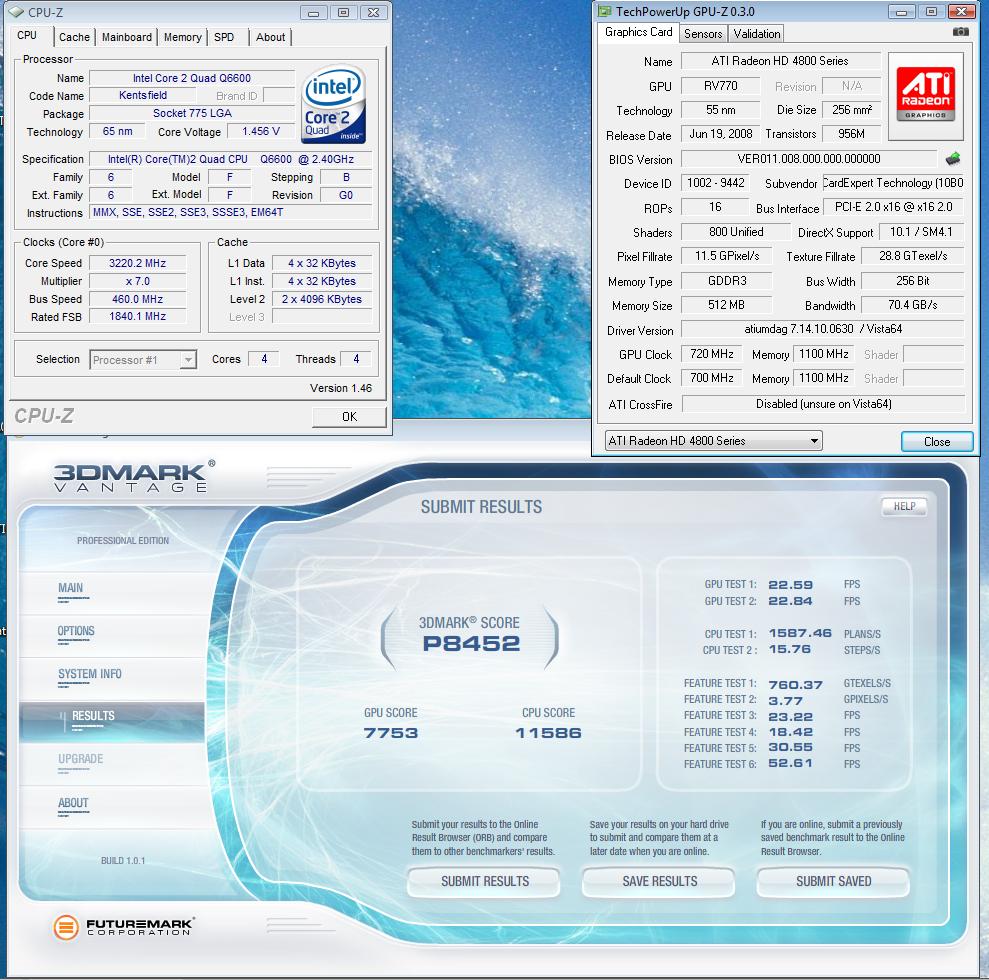Viewport: 989px width, 980px height.
Task: Switch to the Sensors tab in GPU-Z
Action: 703,33
